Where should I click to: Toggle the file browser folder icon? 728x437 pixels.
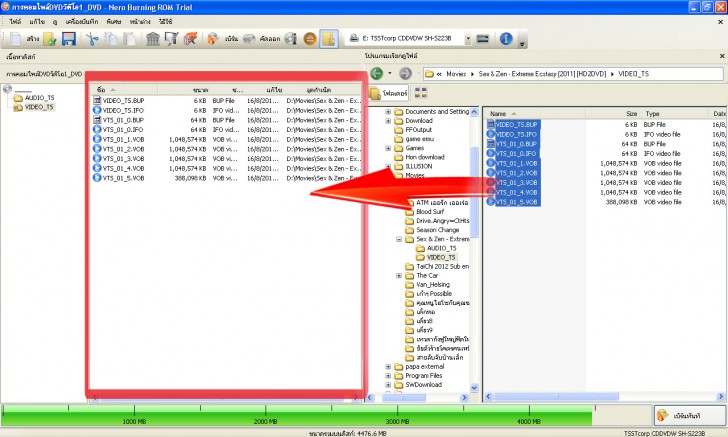point(329,39)
